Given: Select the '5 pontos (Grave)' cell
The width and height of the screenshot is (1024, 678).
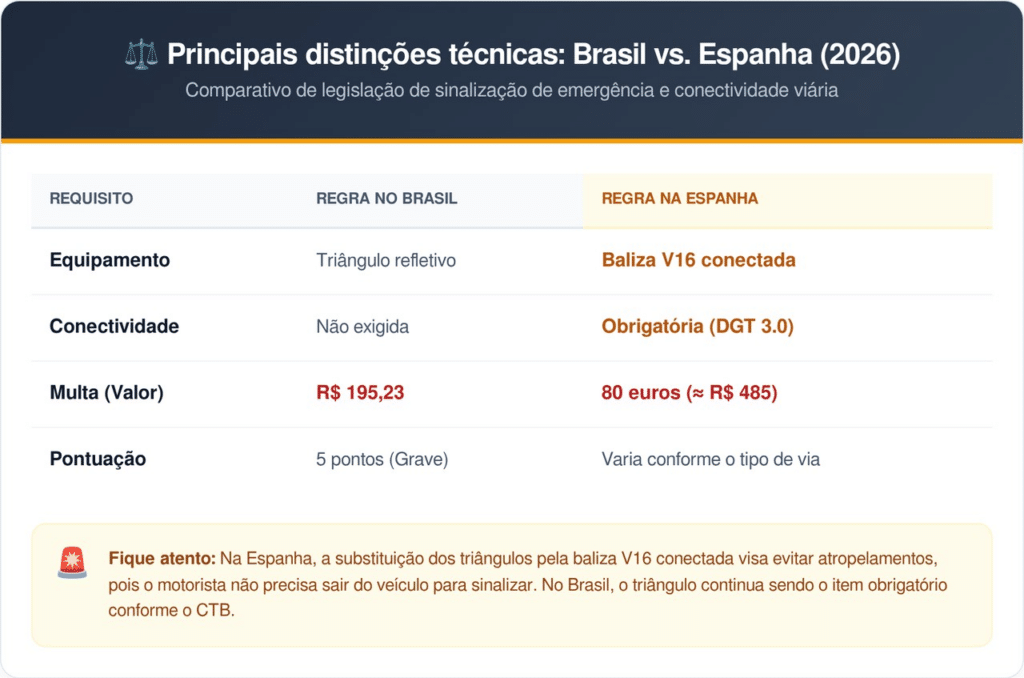Looking at the screenshot, I should pos(382,459).
